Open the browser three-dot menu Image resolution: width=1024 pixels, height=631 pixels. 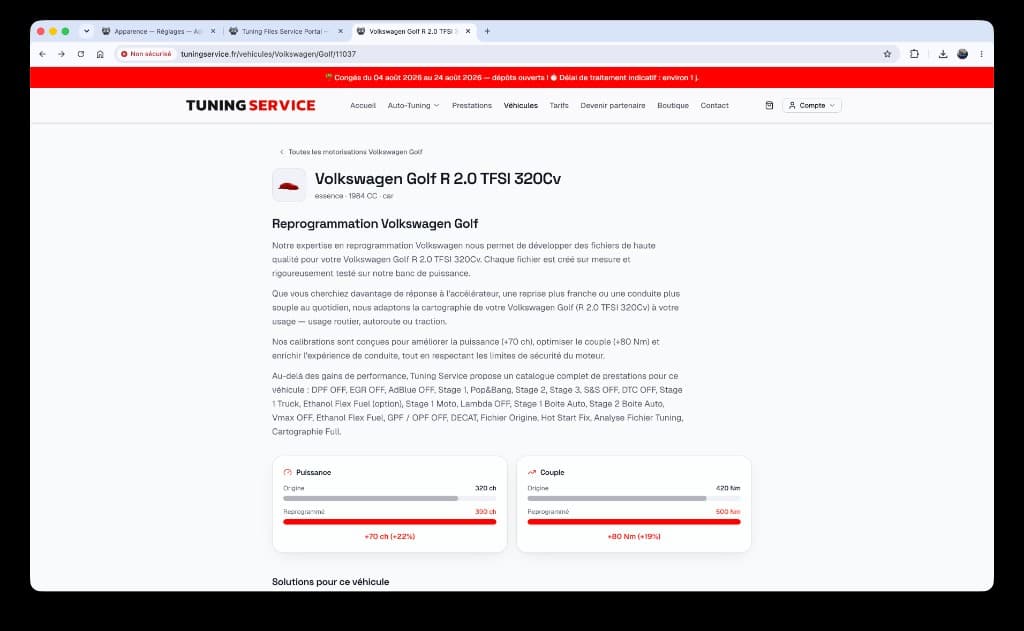982,54
